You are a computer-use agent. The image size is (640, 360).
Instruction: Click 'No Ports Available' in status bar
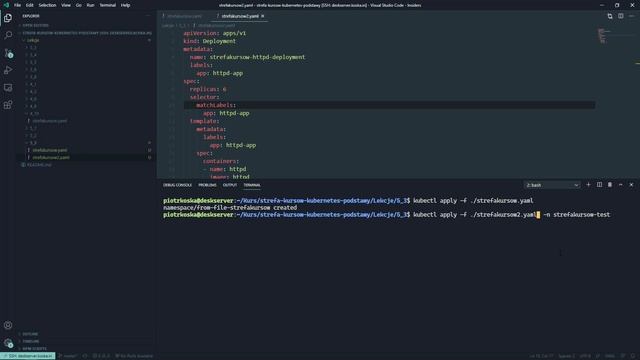(x=134, y=356)
